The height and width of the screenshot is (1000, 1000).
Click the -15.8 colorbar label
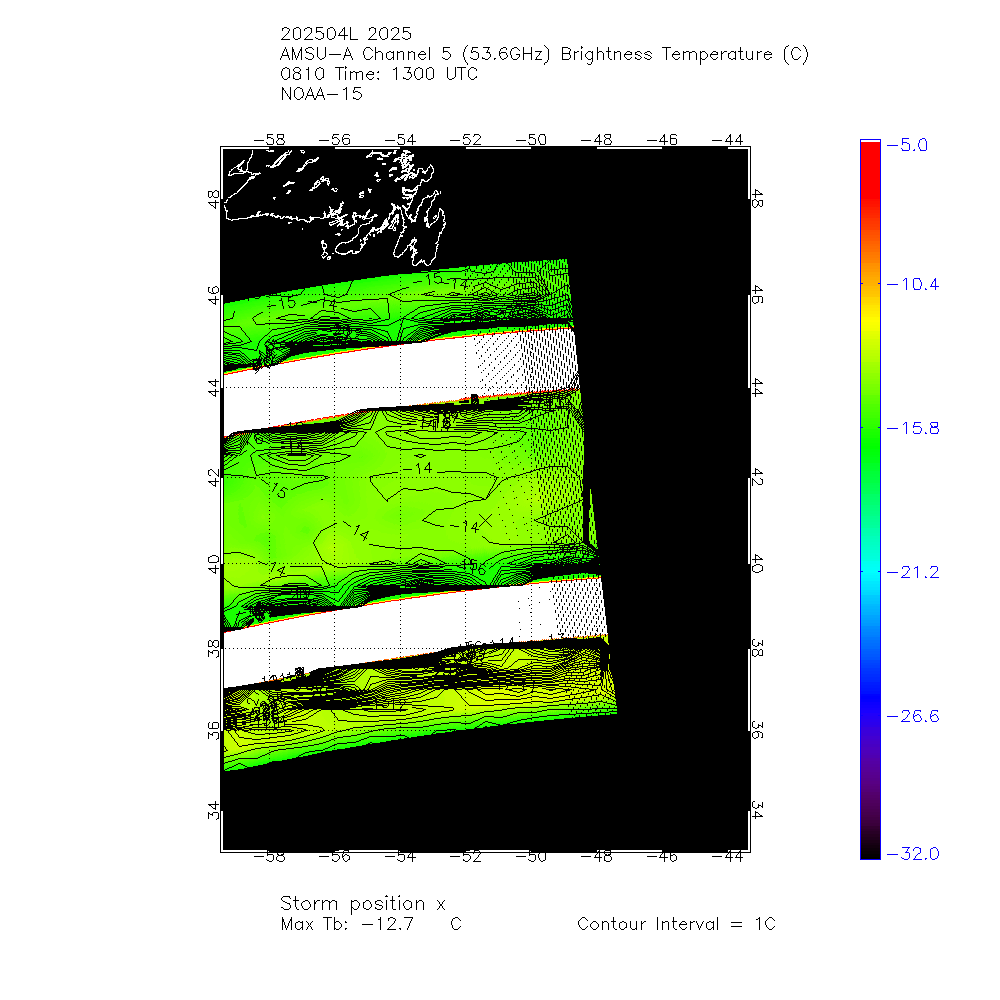click(913, 428)
